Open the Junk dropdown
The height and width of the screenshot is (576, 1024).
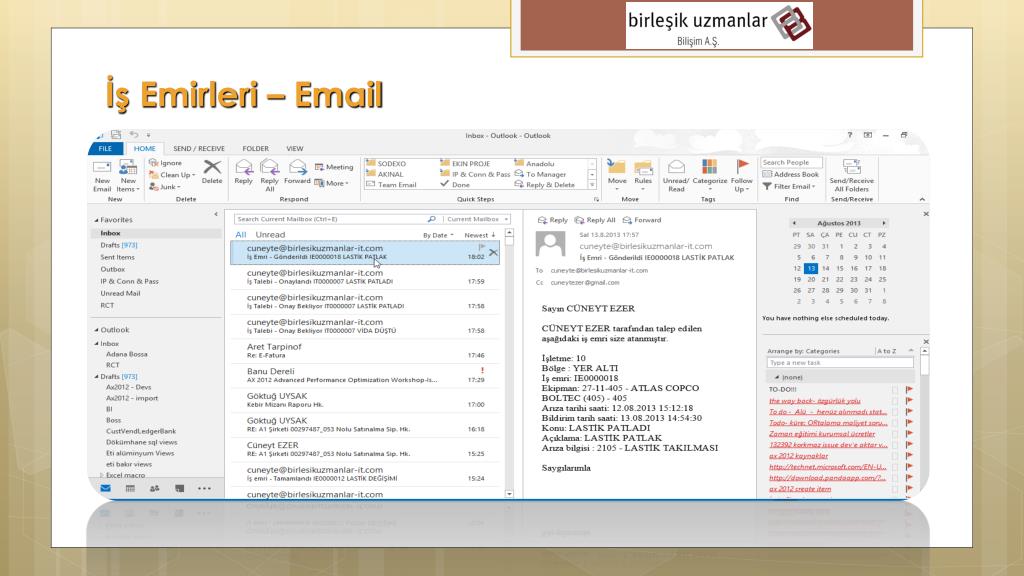tap(165, 187)
